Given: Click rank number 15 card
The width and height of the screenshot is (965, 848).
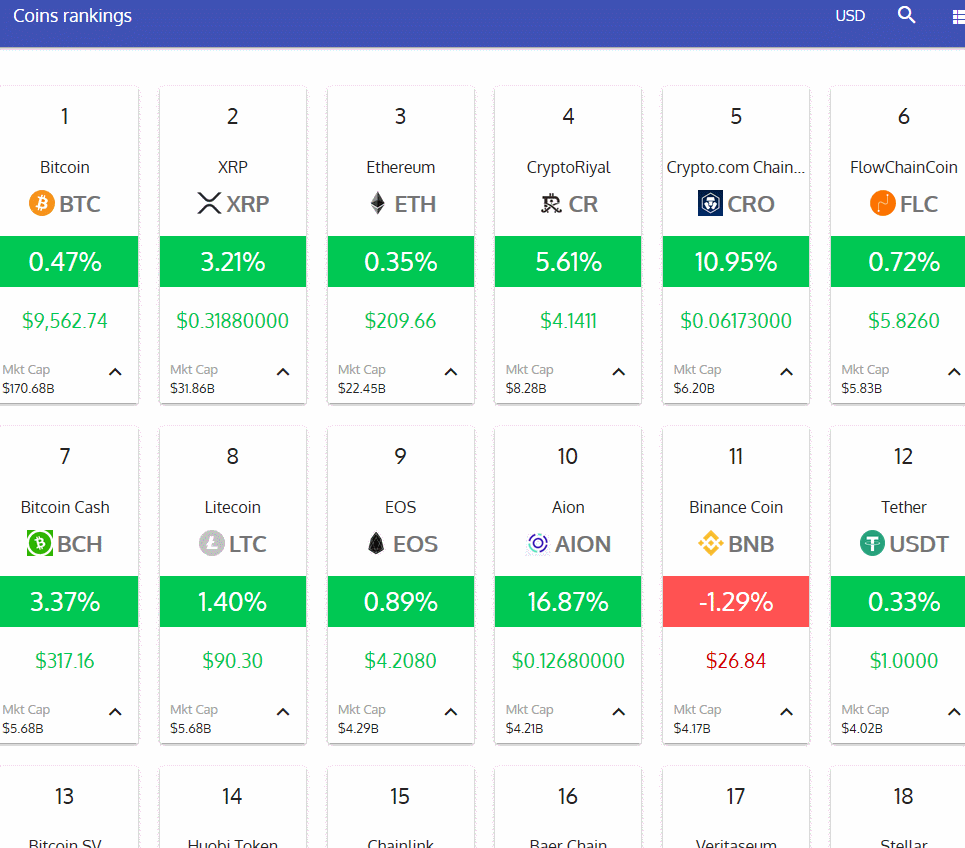Looking at the screenshot, I should click(400, 796).
